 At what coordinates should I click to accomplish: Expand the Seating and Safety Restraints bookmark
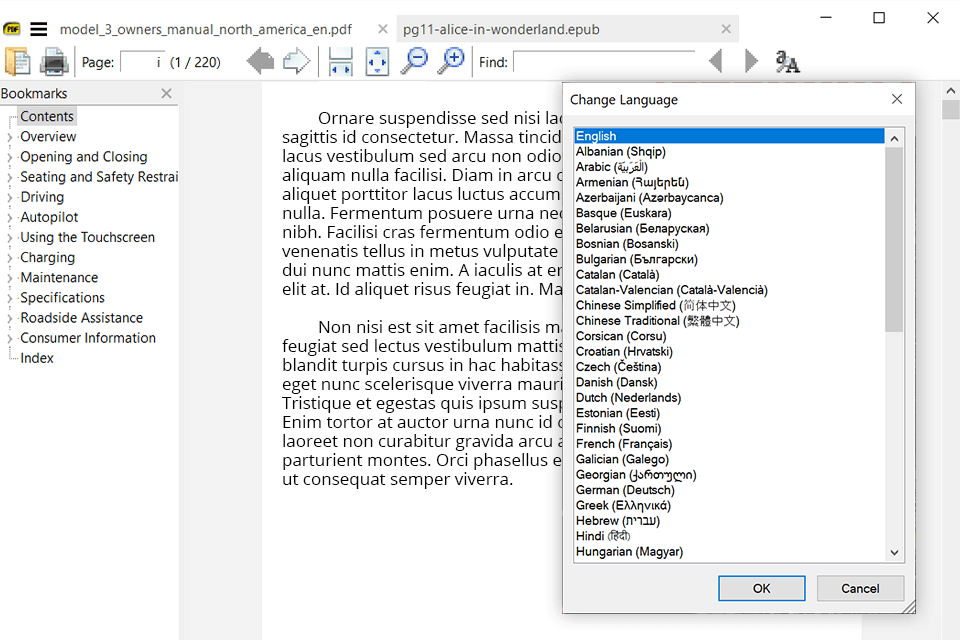(10, 178)
